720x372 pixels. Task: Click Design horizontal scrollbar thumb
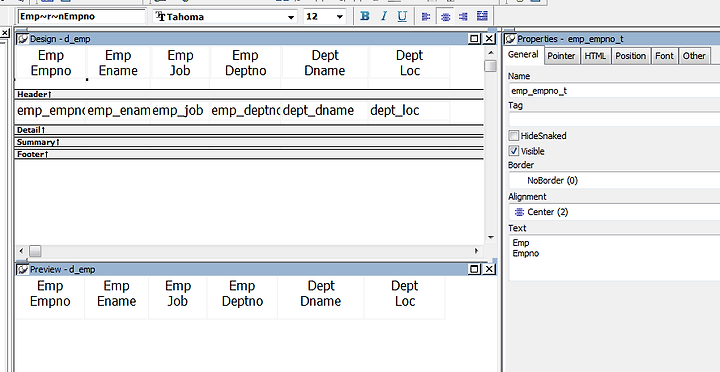pyautogui.click(x=35, y=251)
